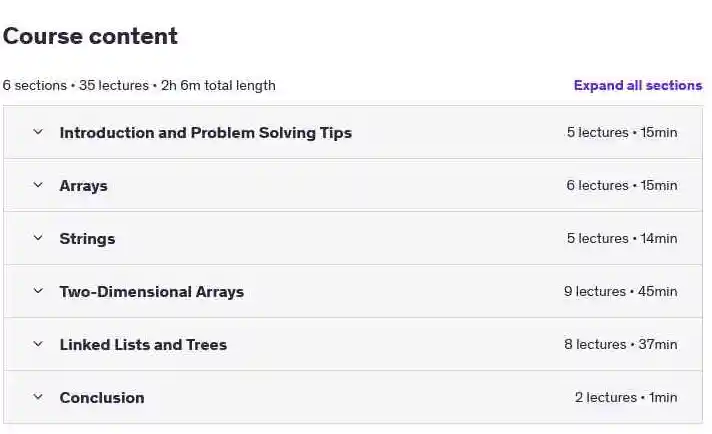The height and width of the screenshot is (434, 712).
Task: Expand the Two-Dimensional Arrays chevron
Action: [x=38, y=291]
